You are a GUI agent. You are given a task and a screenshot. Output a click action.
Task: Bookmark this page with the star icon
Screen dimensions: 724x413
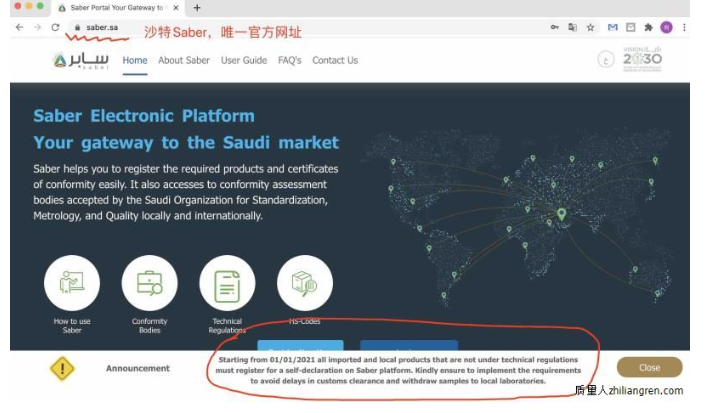pos(591,27)
